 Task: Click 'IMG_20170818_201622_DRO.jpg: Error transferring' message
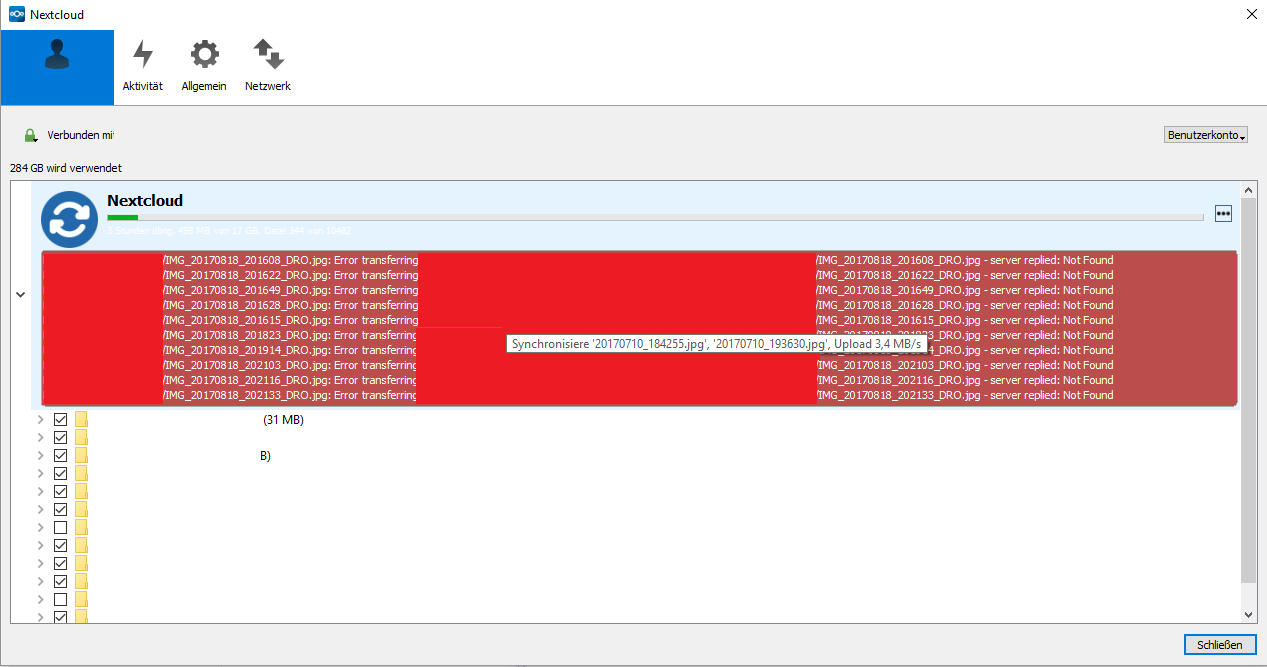point(290,275)
